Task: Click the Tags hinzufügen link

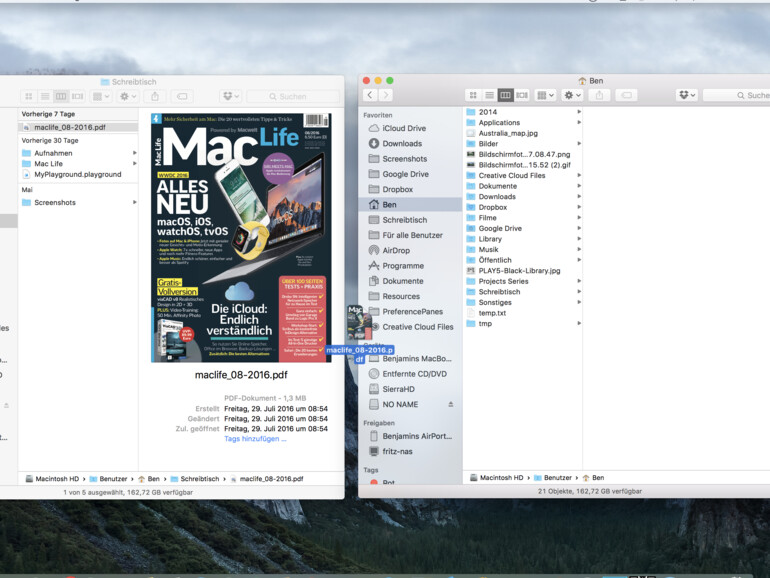Action: click(254, 438)
